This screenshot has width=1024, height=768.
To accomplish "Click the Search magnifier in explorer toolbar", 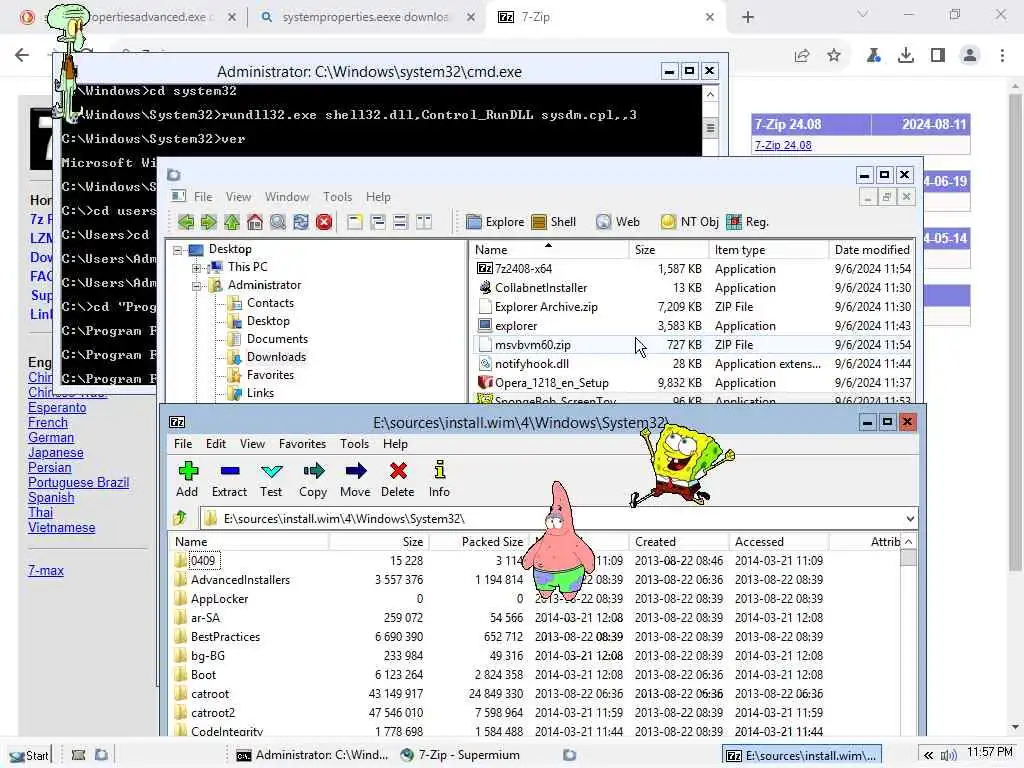I will coord(278,222).
